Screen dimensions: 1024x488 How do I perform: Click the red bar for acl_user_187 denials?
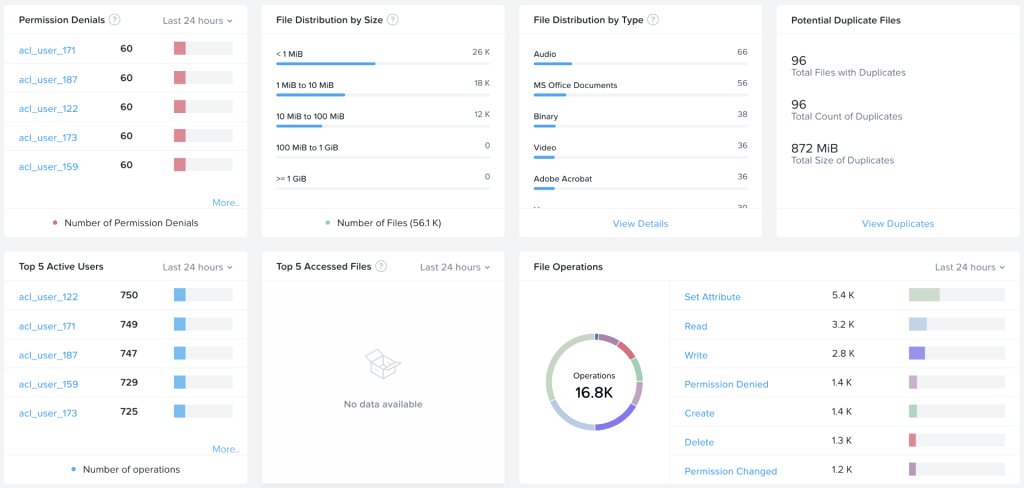tap(180, 78)
